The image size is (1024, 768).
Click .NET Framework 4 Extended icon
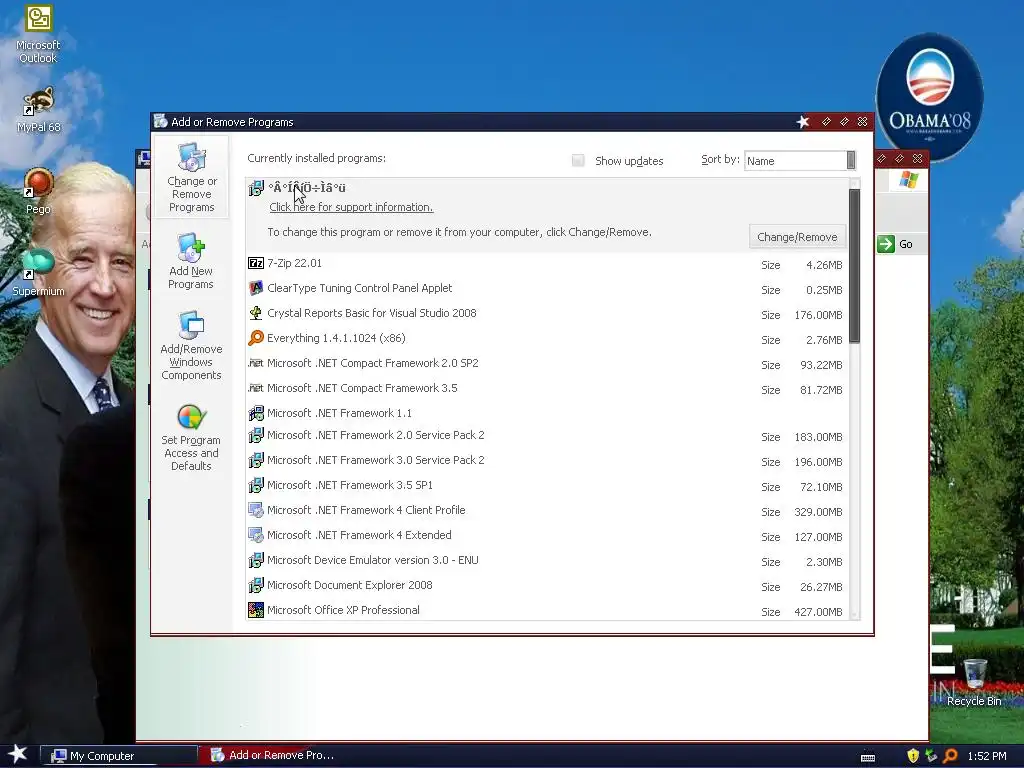point(256,535)
